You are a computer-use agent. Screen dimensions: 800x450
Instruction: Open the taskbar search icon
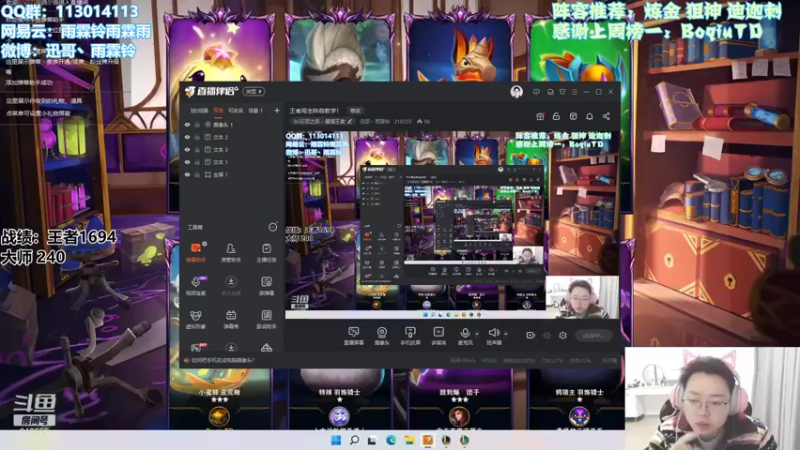(354, 440)
